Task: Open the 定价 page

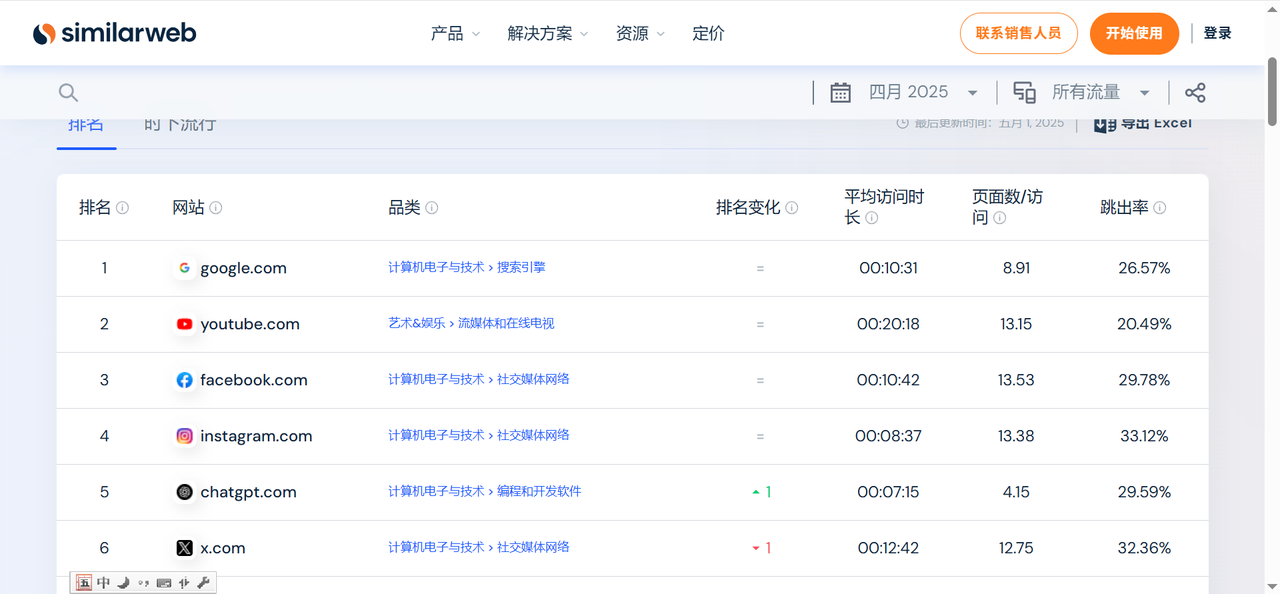Action: tap(708, 33)
